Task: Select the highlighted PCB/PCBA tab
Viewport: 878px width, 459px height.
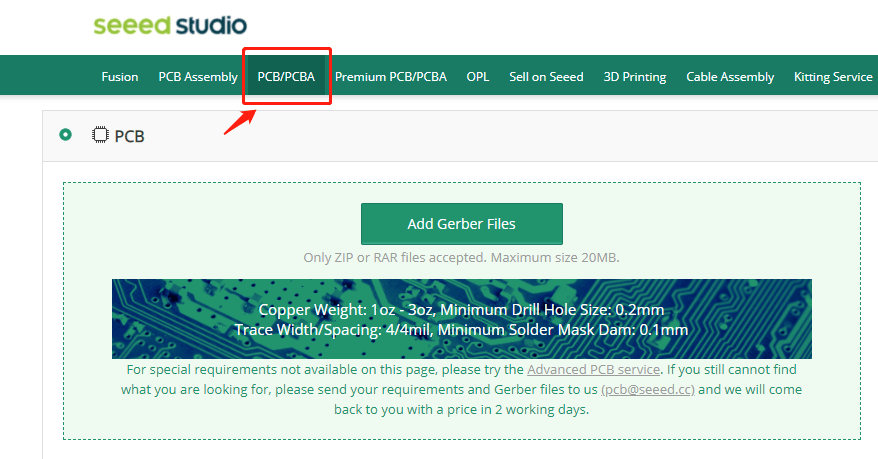Action: (286, 77)
